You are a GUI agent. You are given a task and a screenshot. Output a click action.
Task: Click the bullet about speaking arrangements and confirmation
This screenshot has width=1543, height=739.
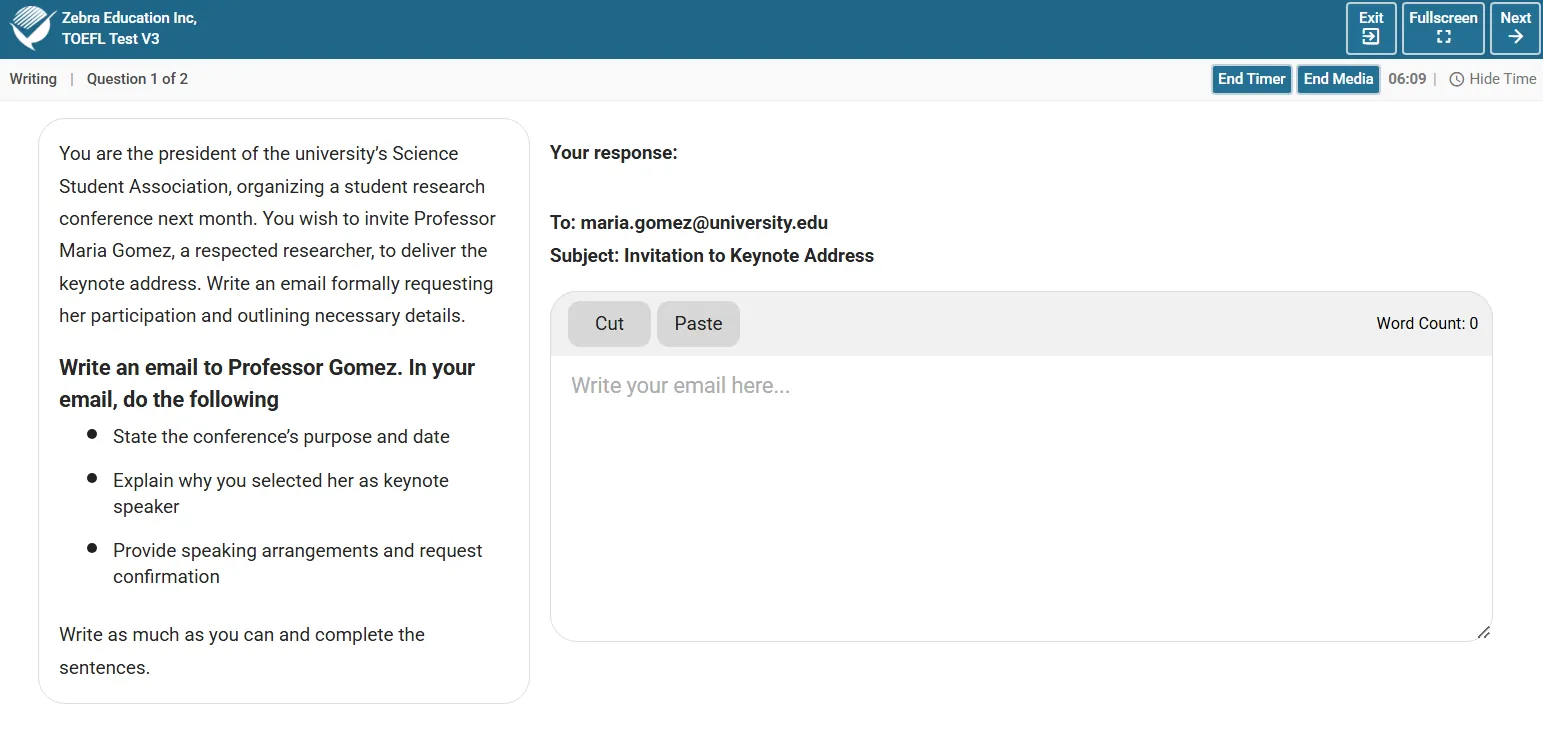point(298,564)
